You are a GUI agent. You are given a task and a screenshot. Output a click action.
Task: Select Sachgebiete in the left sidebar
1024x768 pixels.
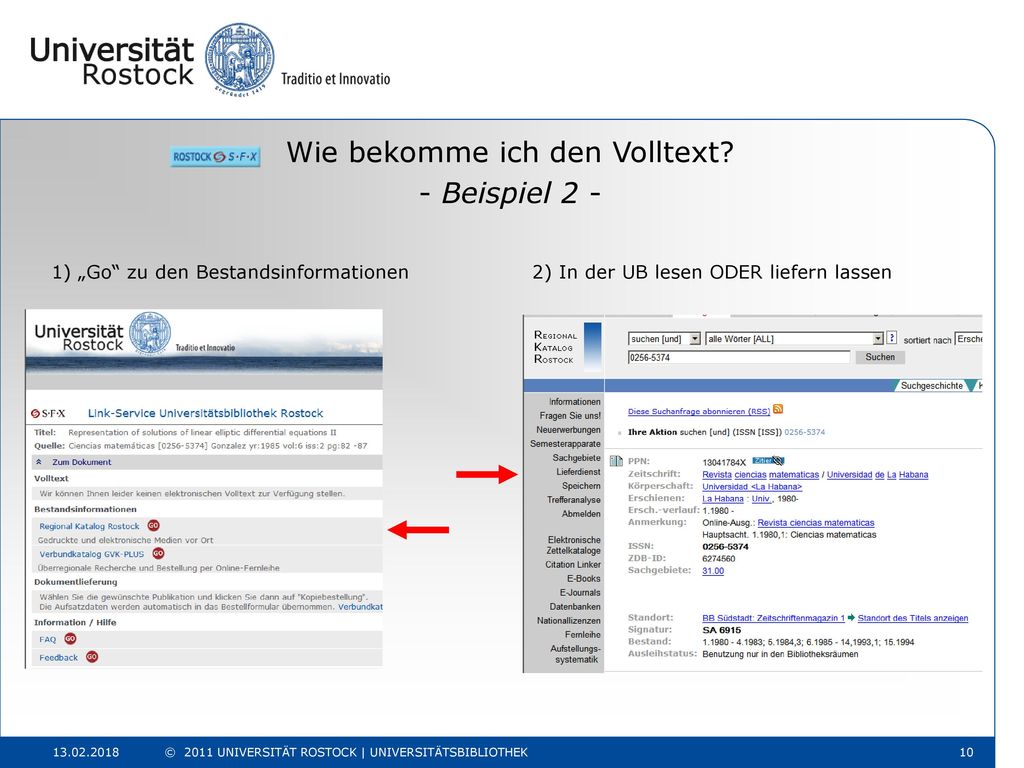[577, 458]
